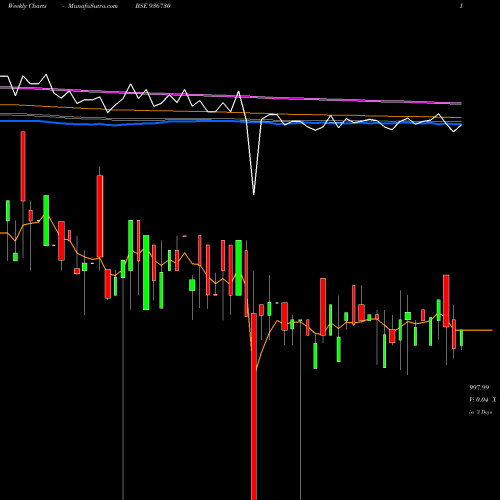Viewport: 500px width, 500px height.
Task: Click the 'in 3 Days' text
Action: pos(480,412)
